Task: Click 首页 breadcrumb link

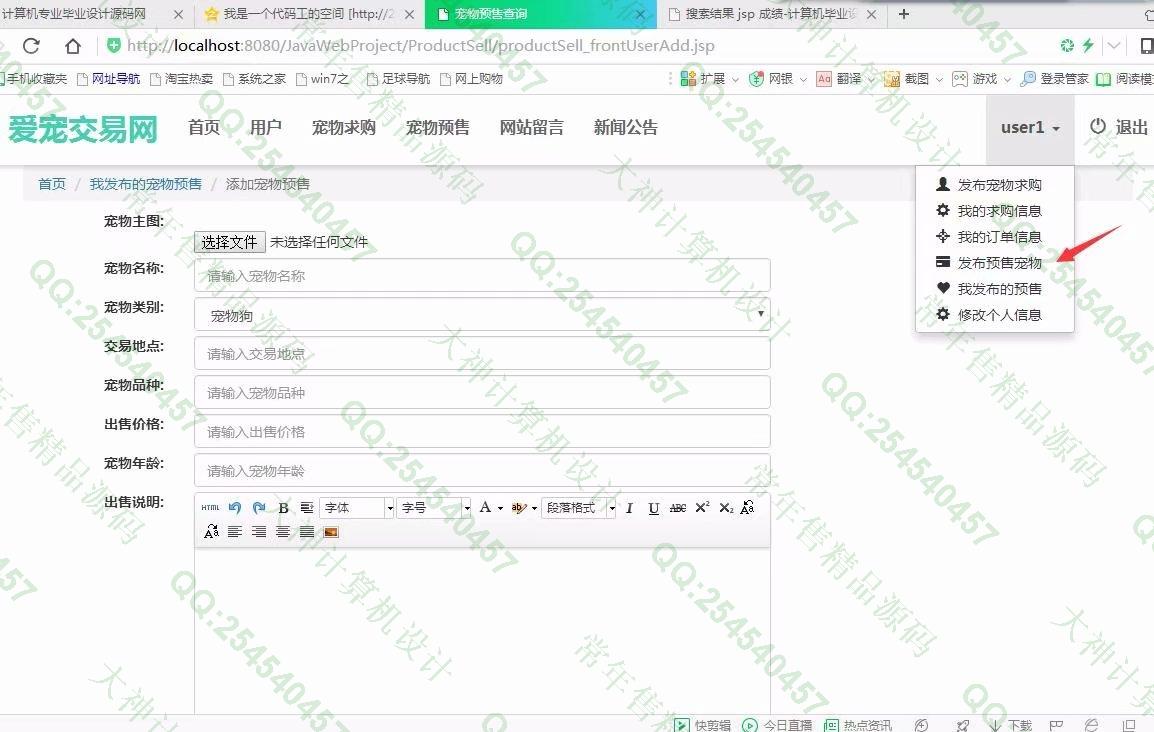Action: [52, 184]
